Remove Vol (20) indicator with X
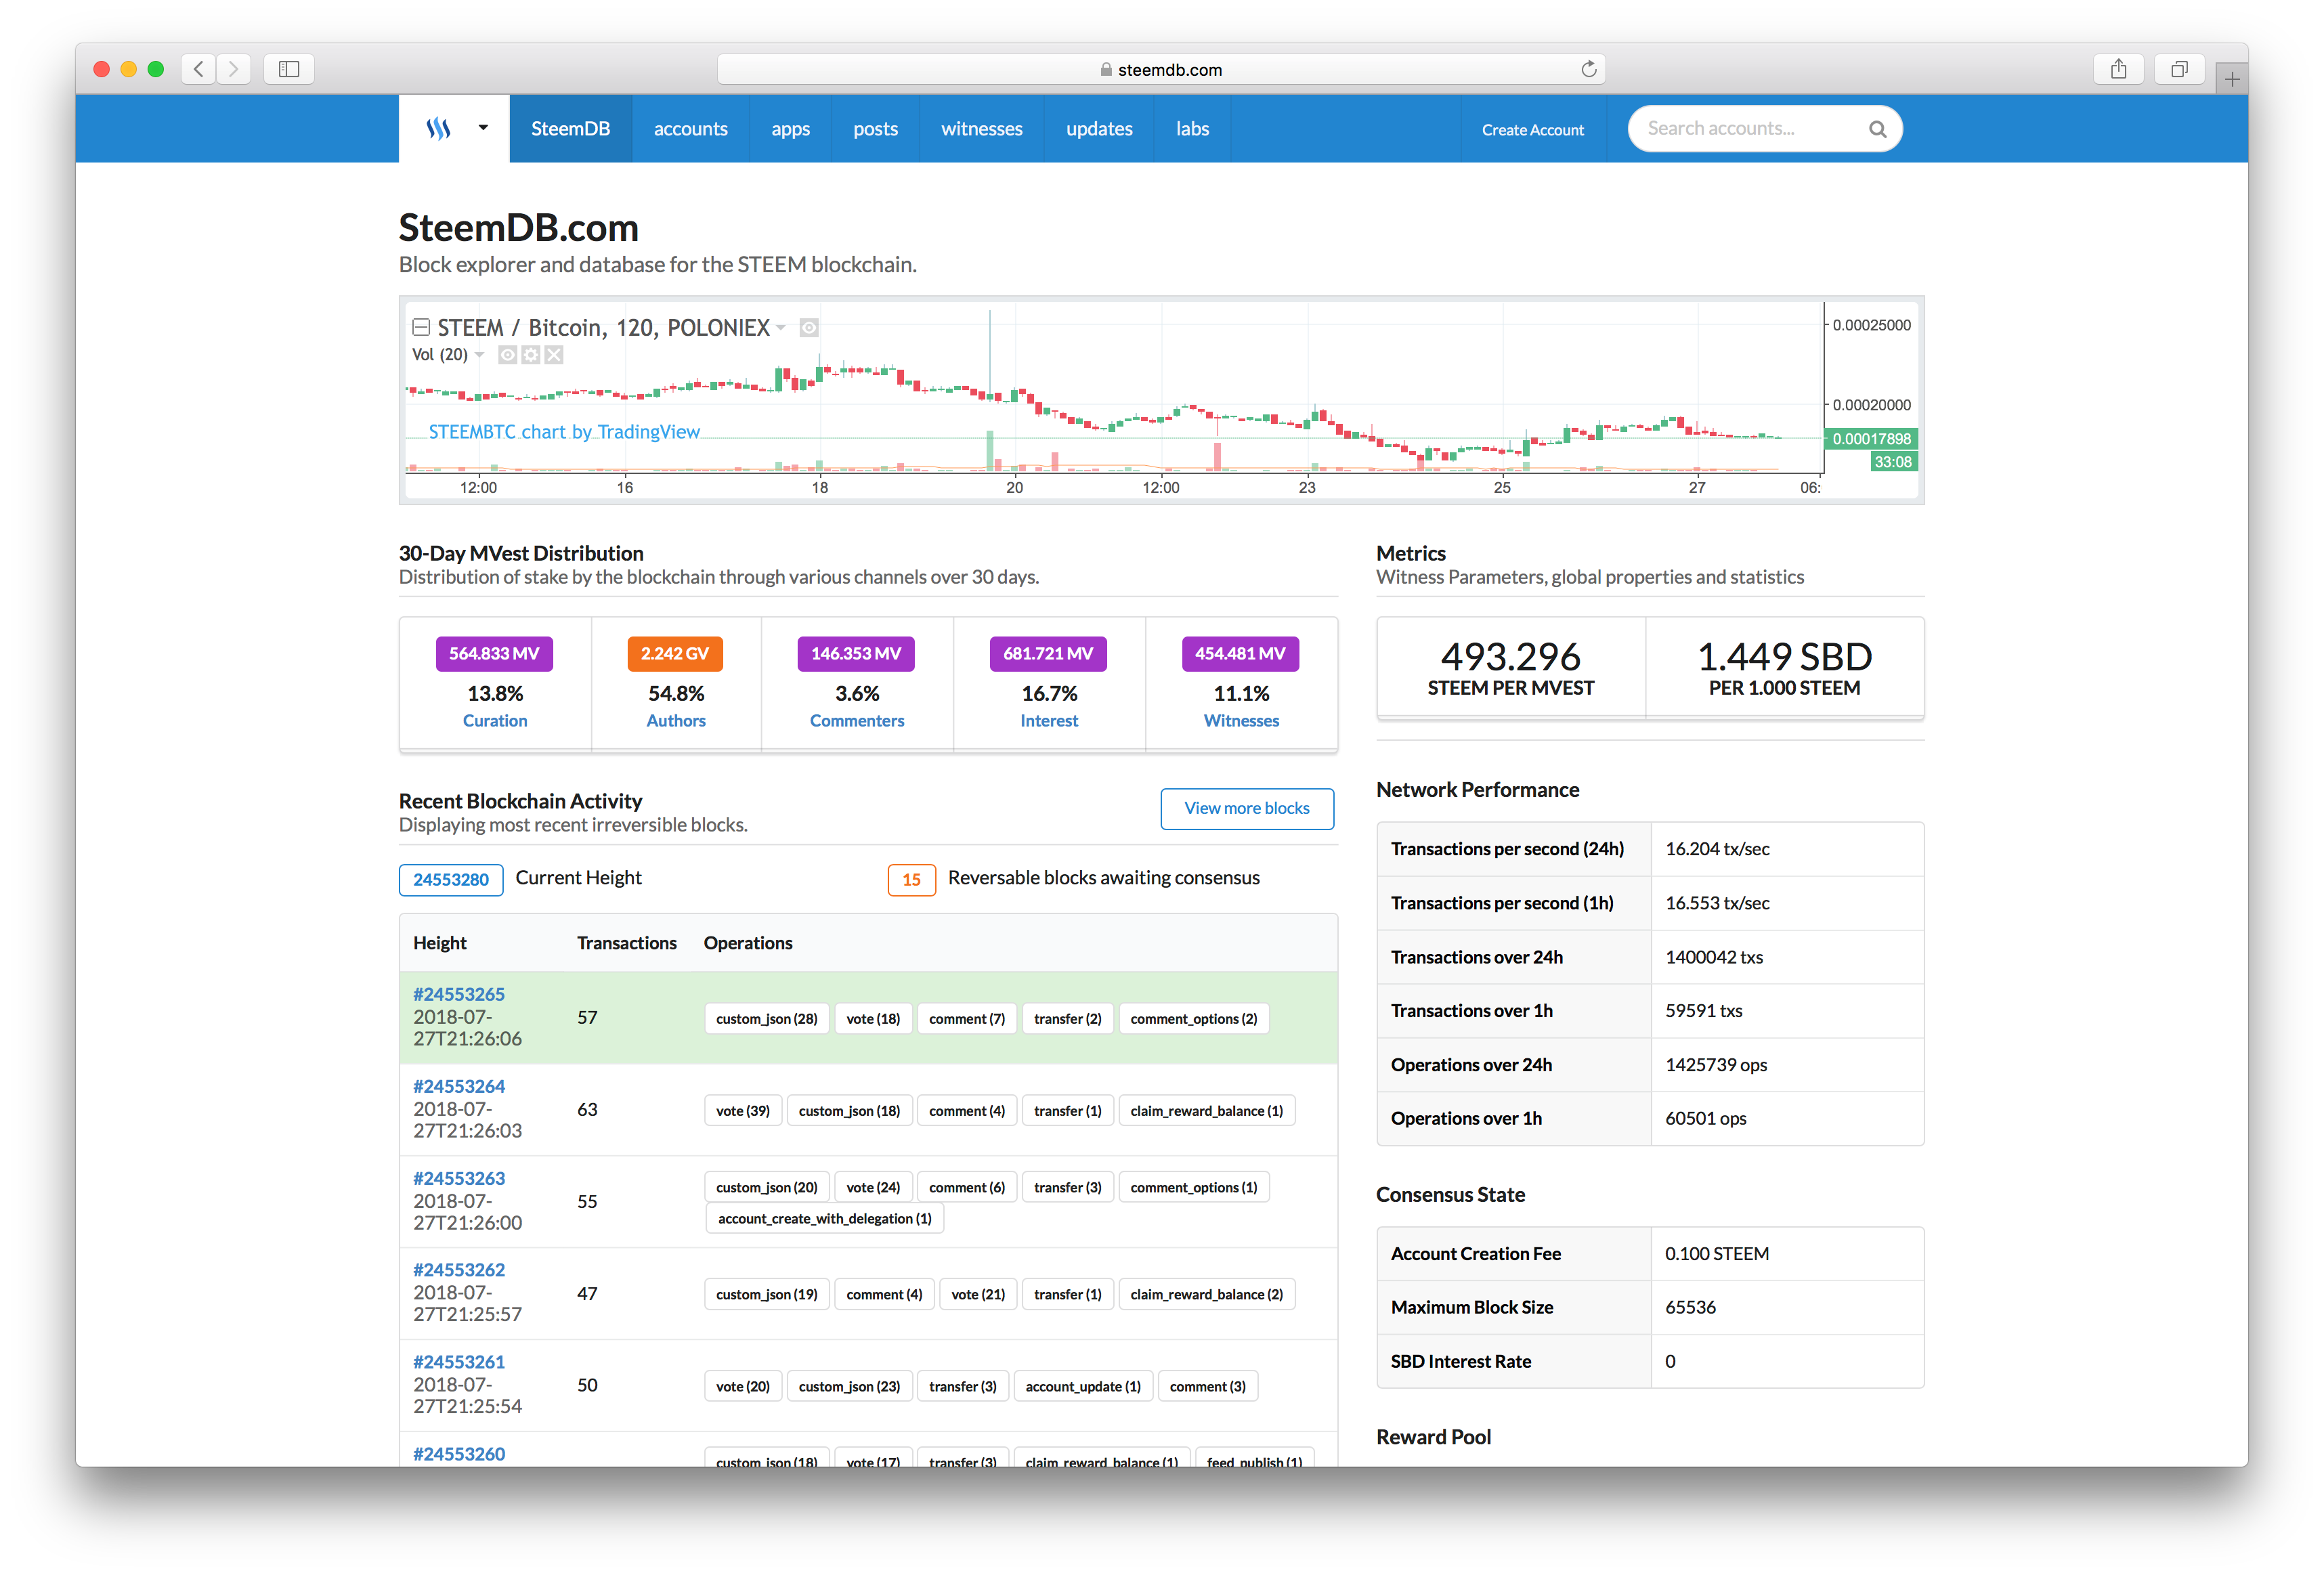The width and height of the screenshot is (2324, 1575). pyautogui.click(x=554, y=355)
